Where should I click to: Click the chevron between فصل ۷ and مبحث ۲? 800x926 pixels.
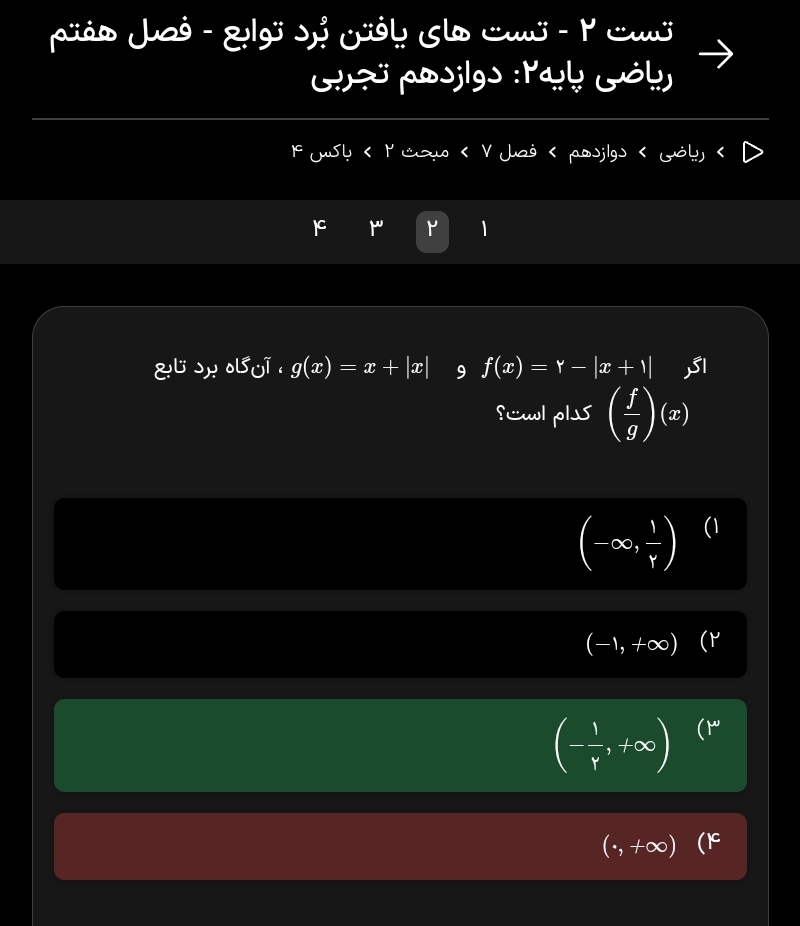click(x=464, y=152)
